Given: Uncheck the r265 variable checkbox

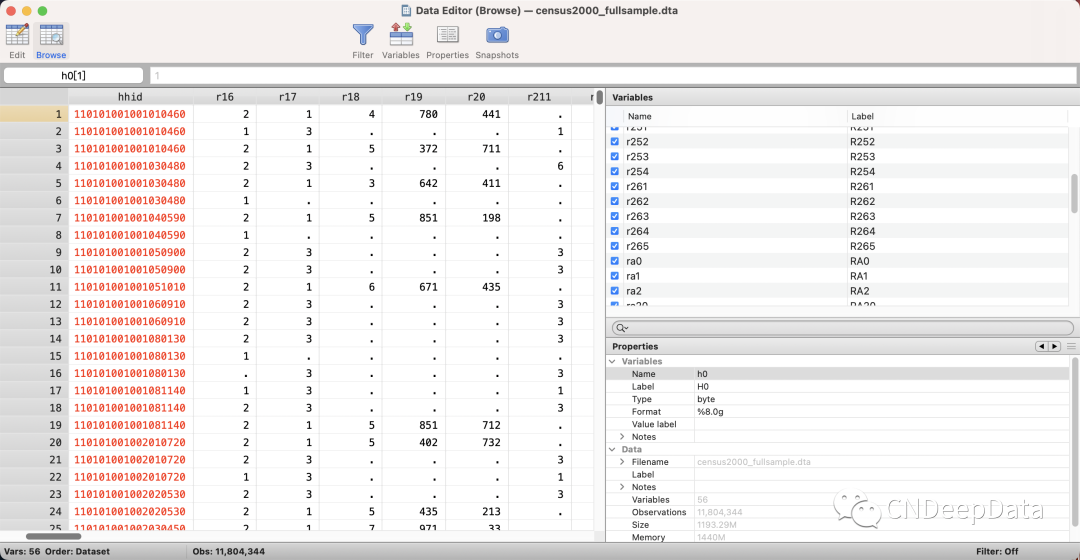Looking at the screenshot, I should 615,246.
